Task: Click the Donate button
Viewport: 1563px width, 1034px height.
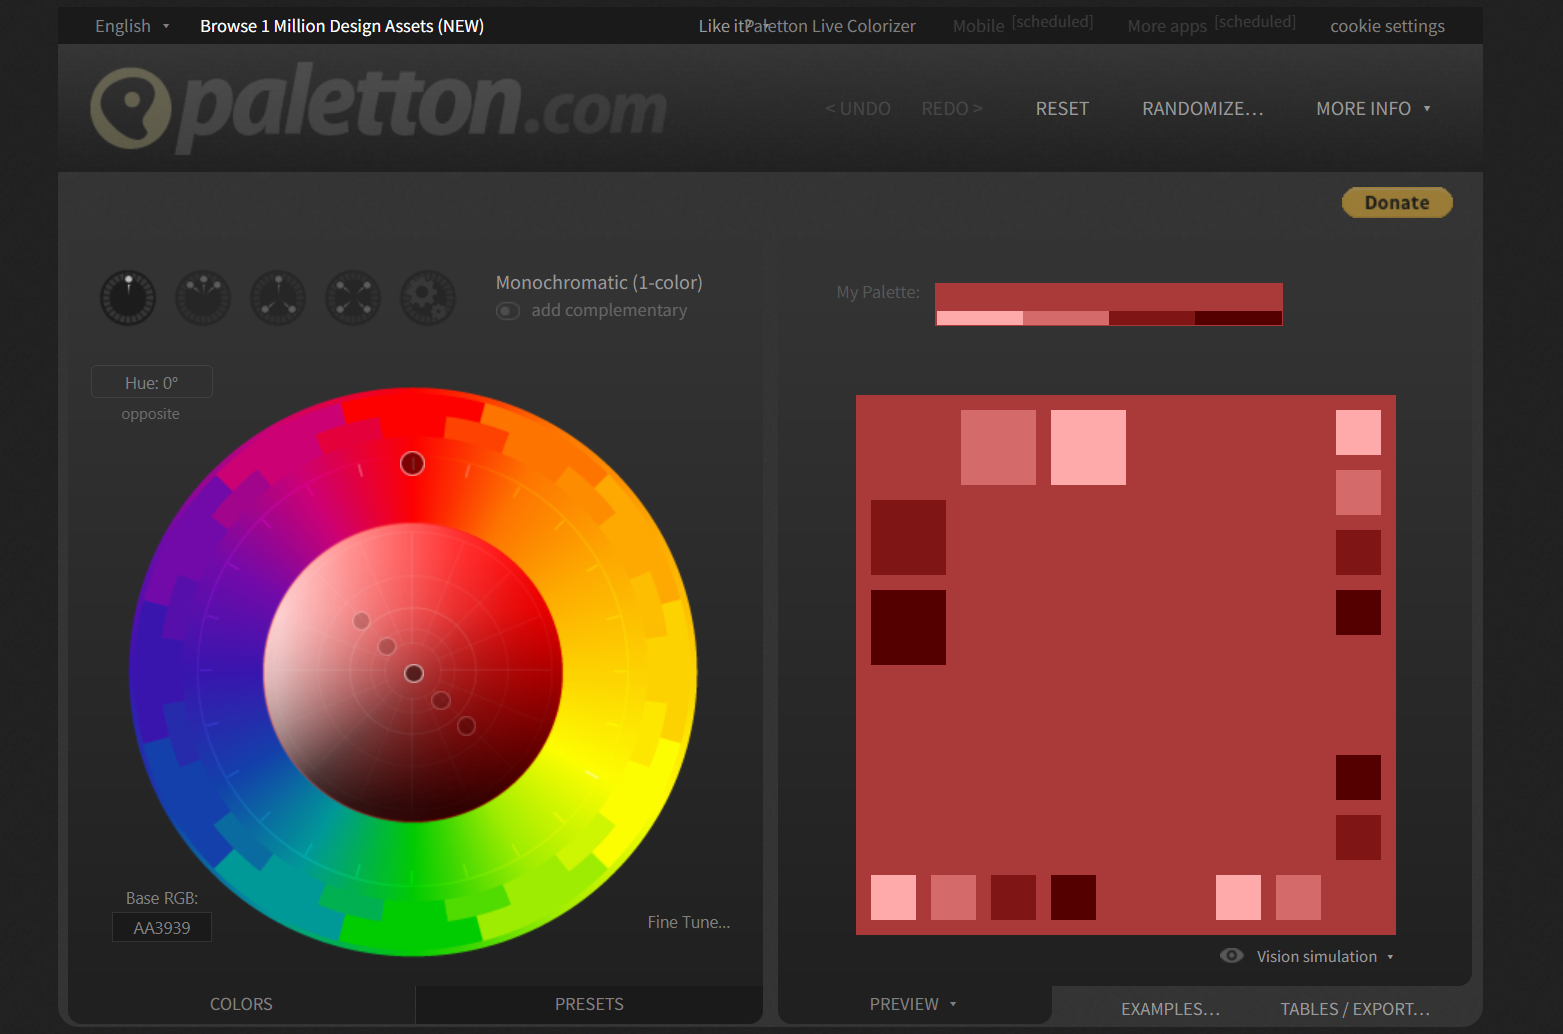Action: [1397, 202]
